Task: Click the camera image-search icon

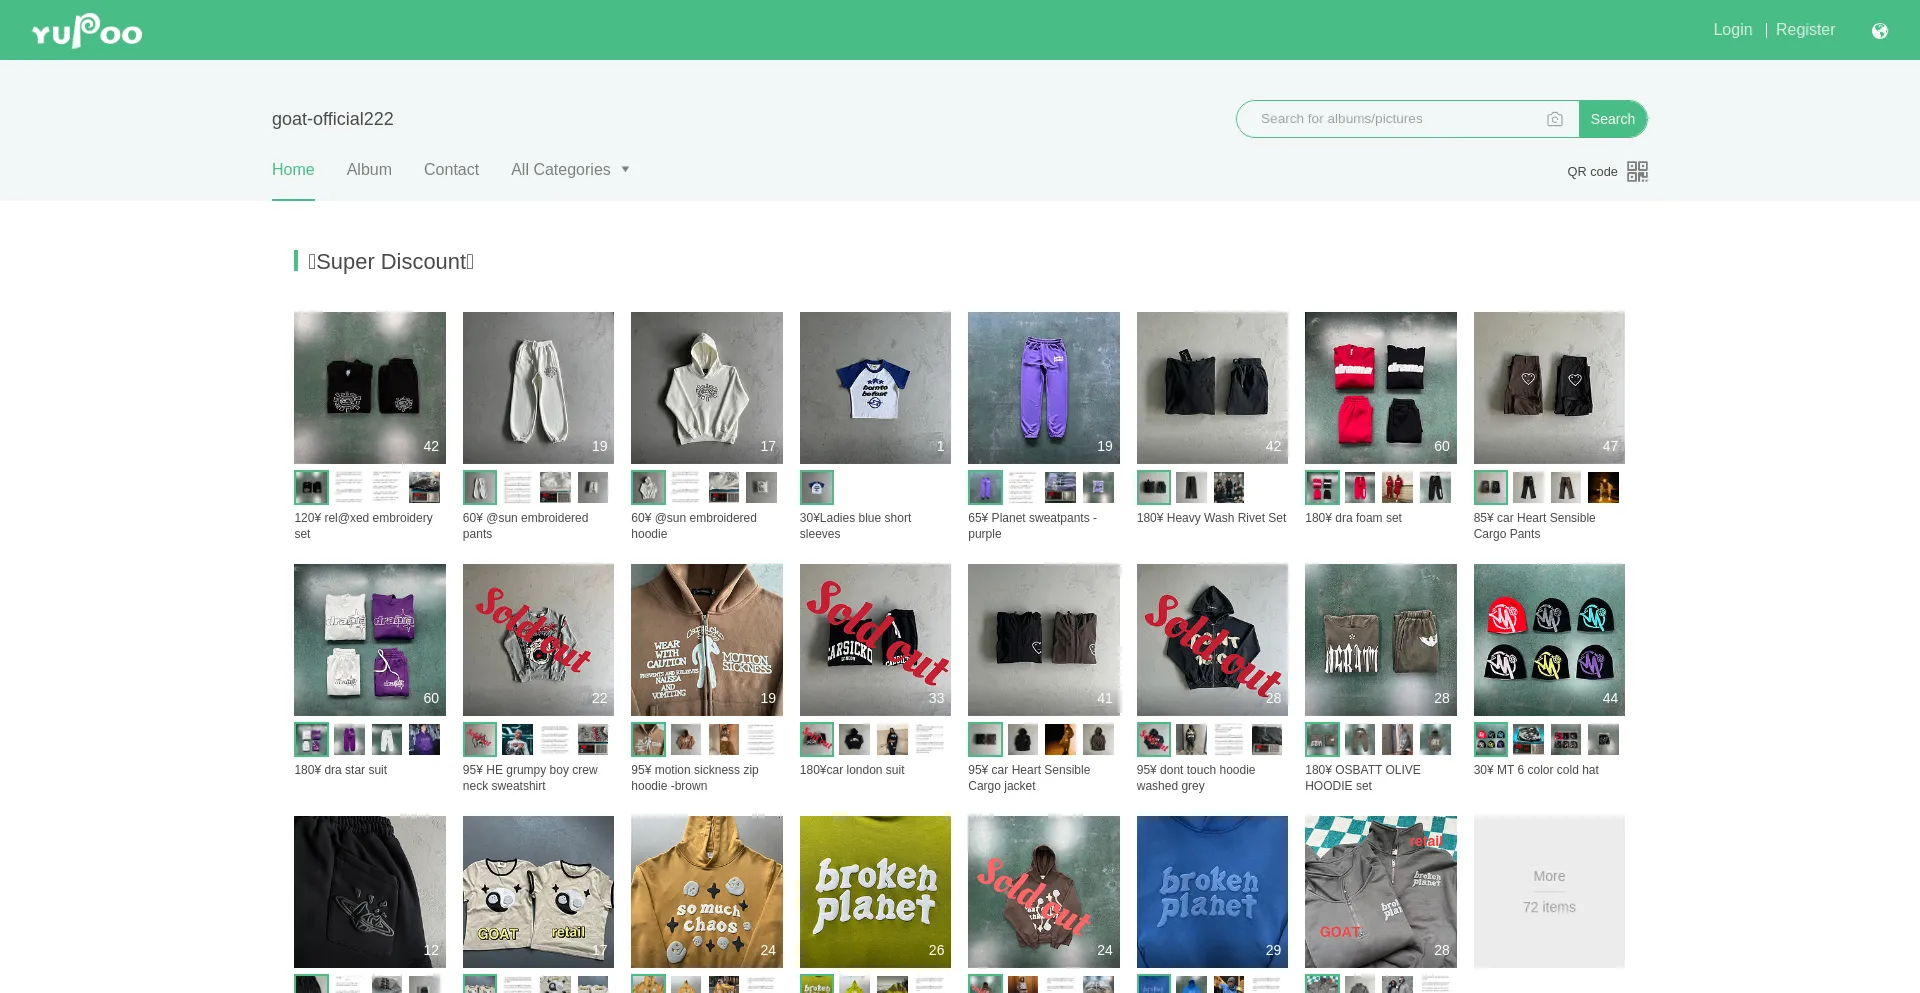Action: pos(1554,119)
